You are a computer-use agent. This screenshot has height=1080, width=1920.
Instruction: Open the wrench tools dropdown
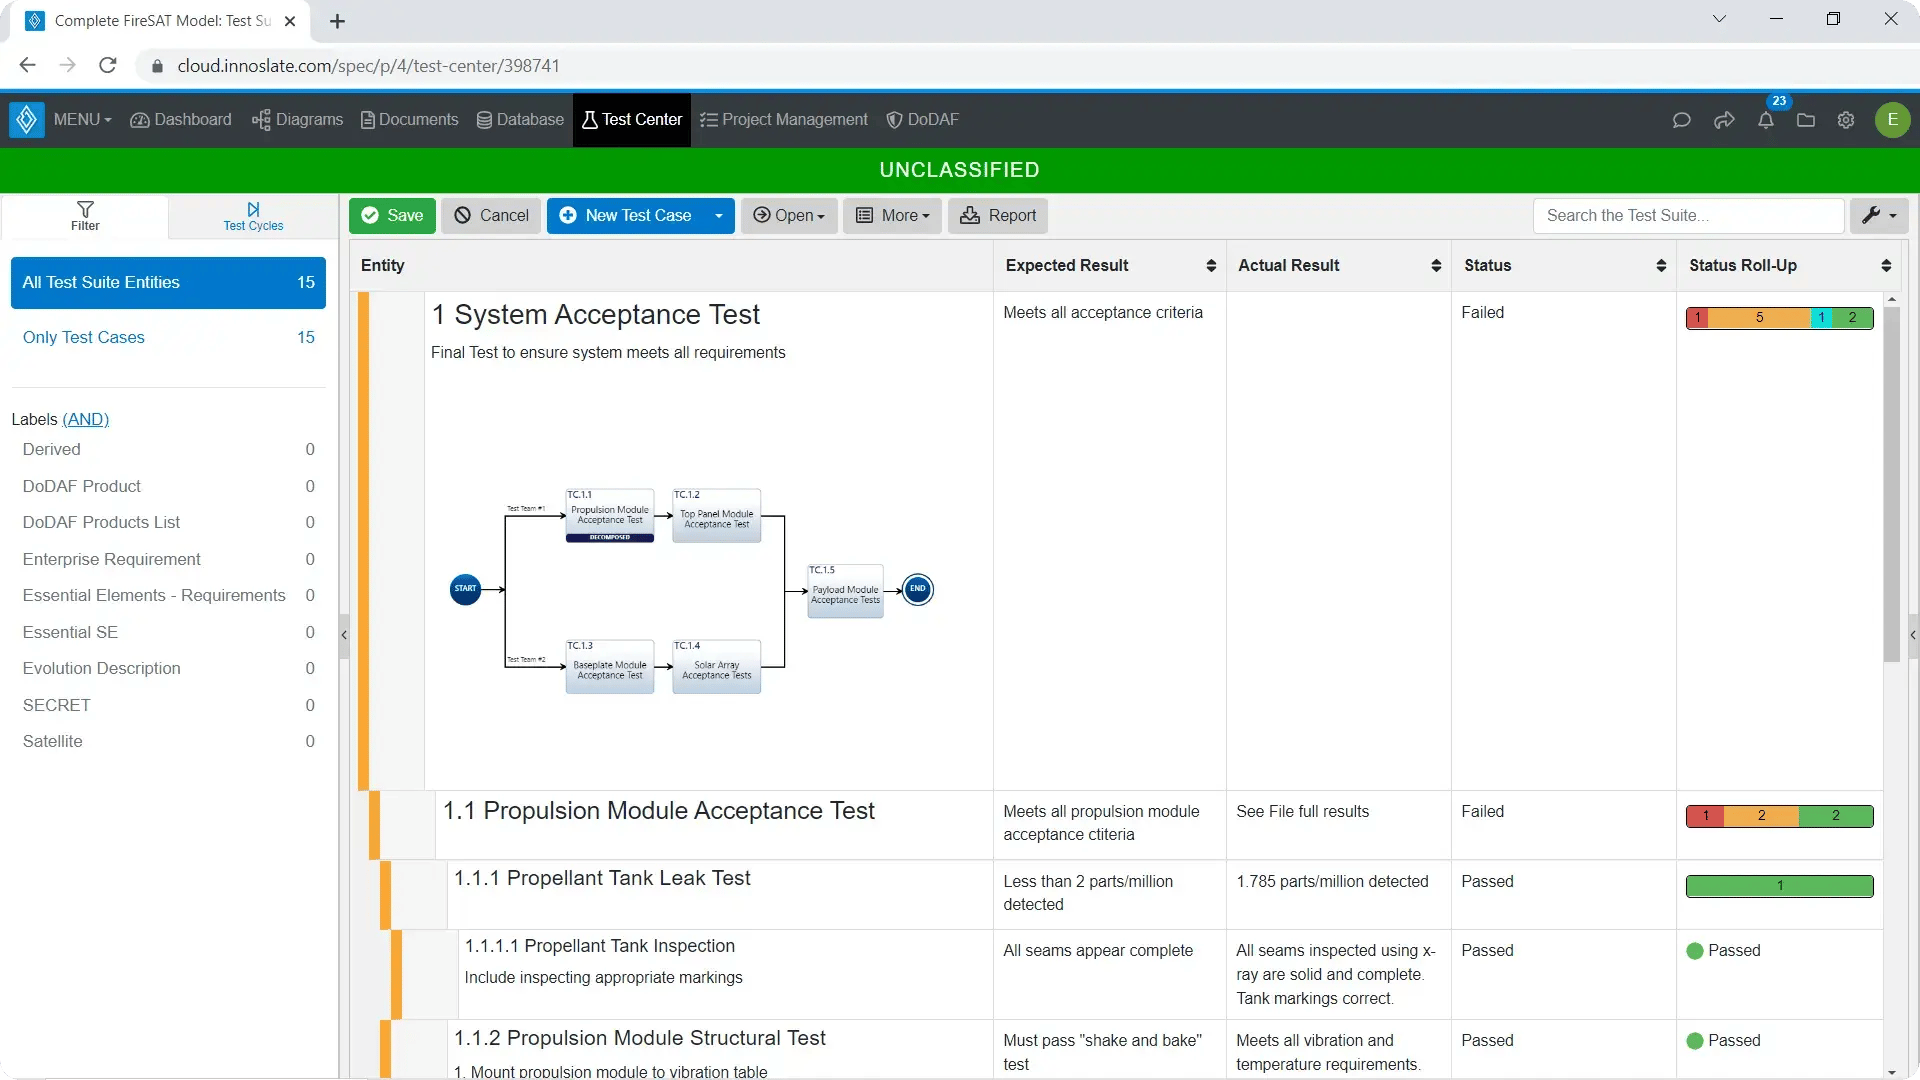[x=1879, y=215]
